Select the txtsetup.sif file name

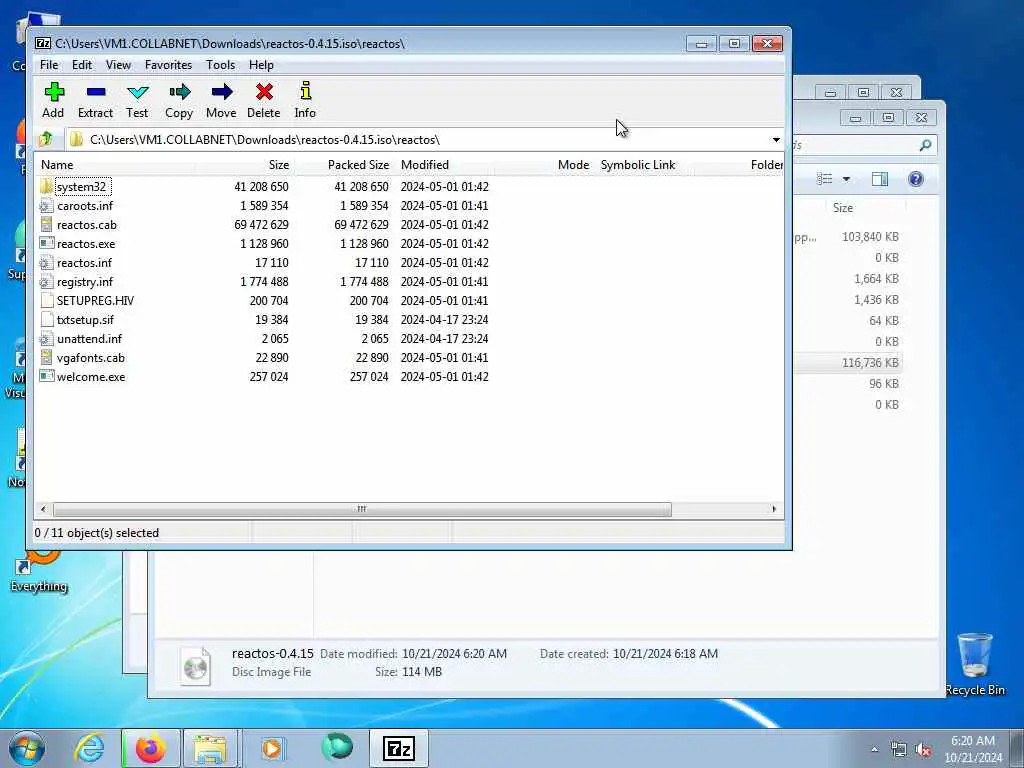point(85,319)
